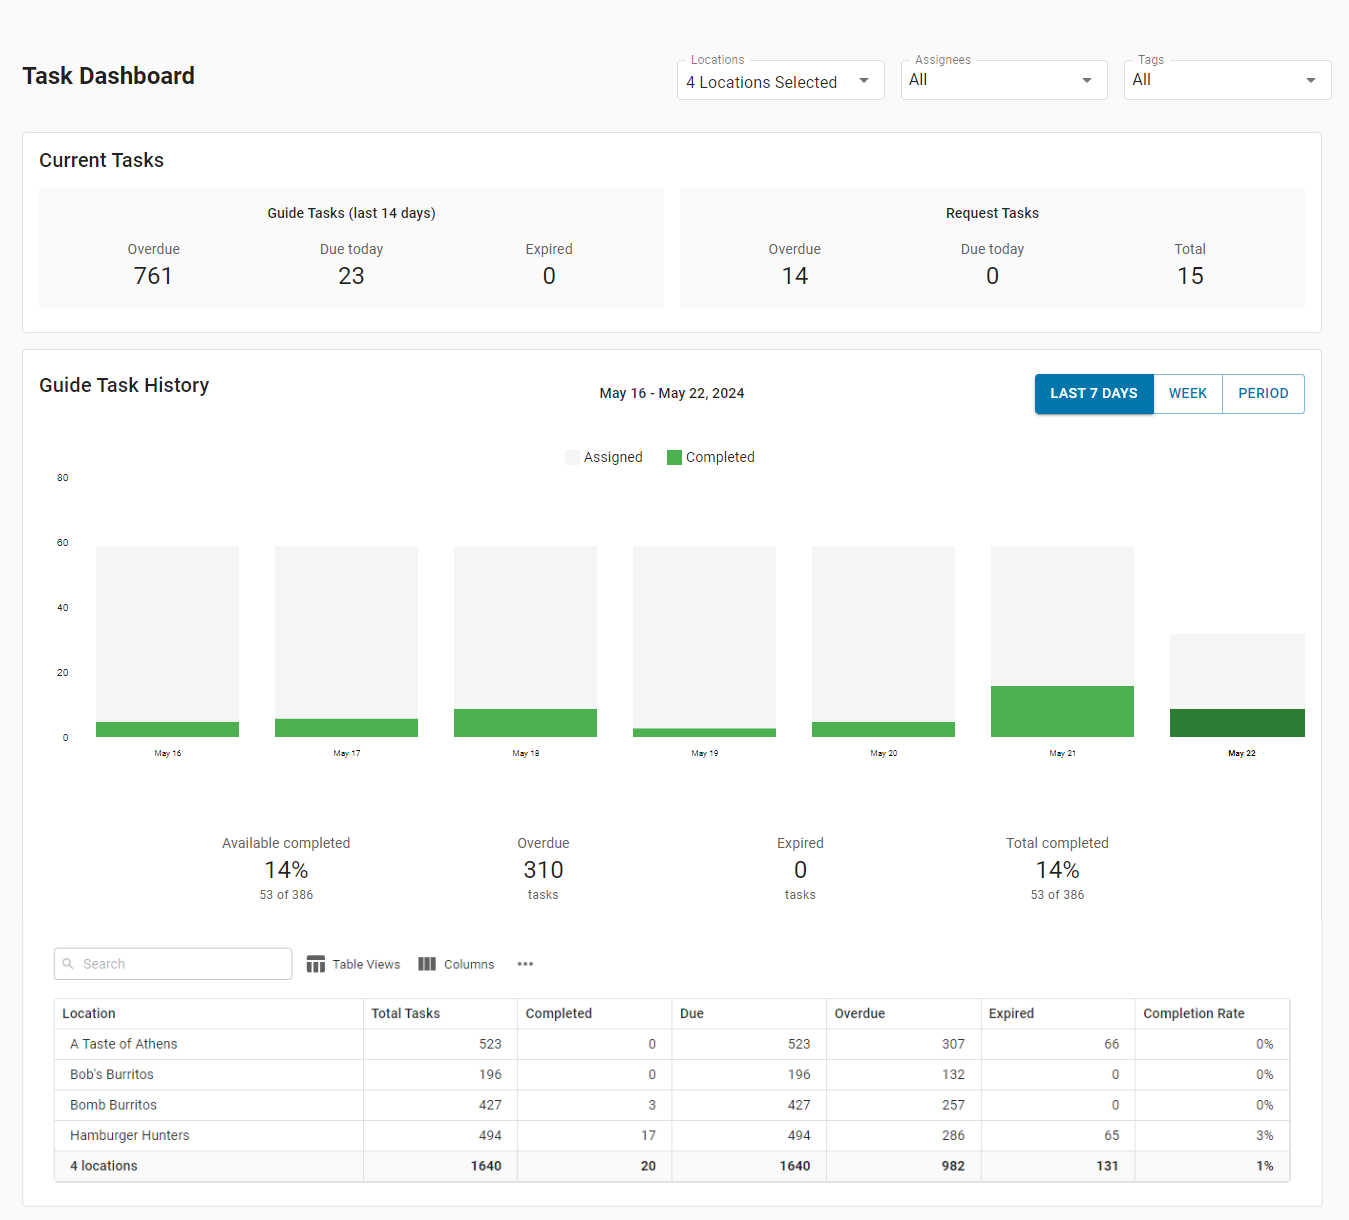The image size is (1349, 1220).
Task: Select the Bob's Burritos row
Action: pos(672,1075)
